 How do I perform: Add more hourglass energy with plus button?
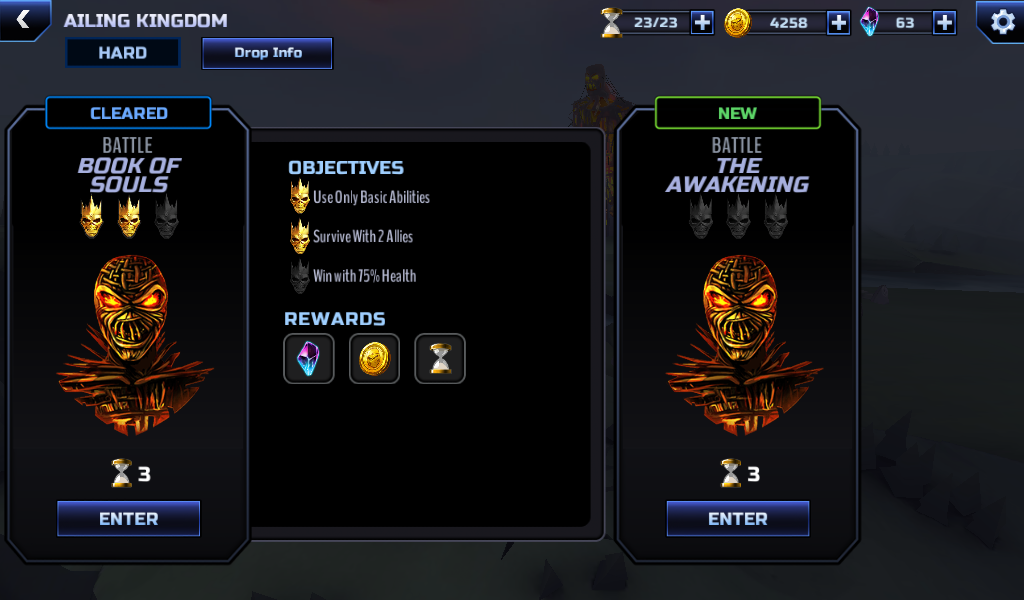point(702,23)
